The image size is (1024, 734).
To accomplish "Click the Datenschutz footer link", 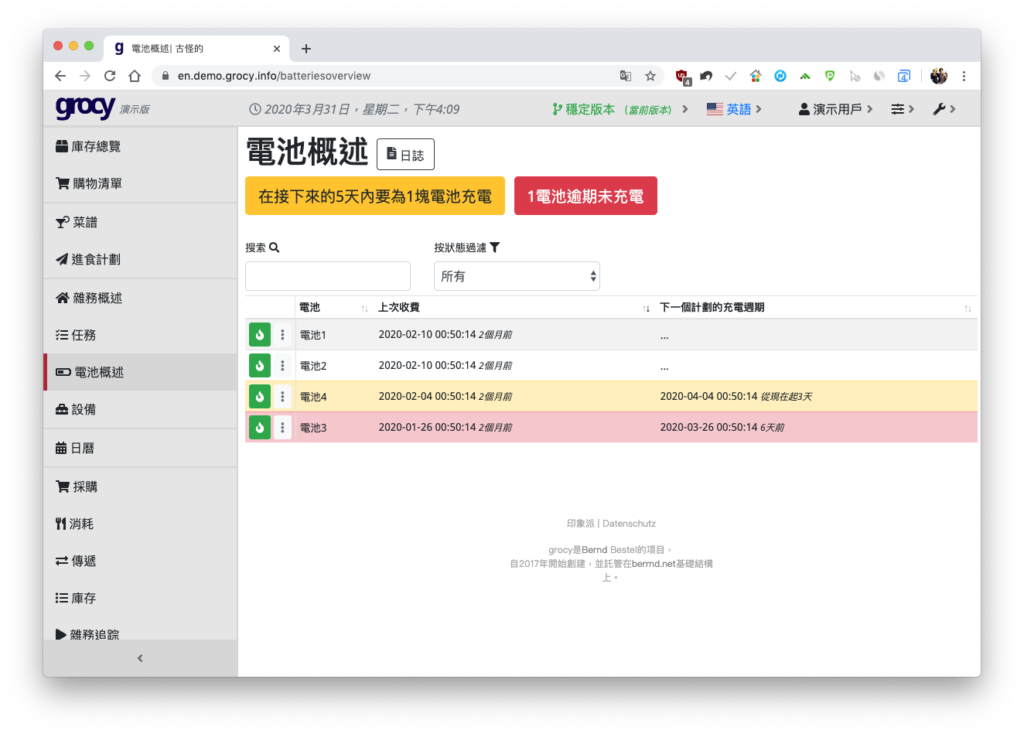I will [x=629, y=524].
